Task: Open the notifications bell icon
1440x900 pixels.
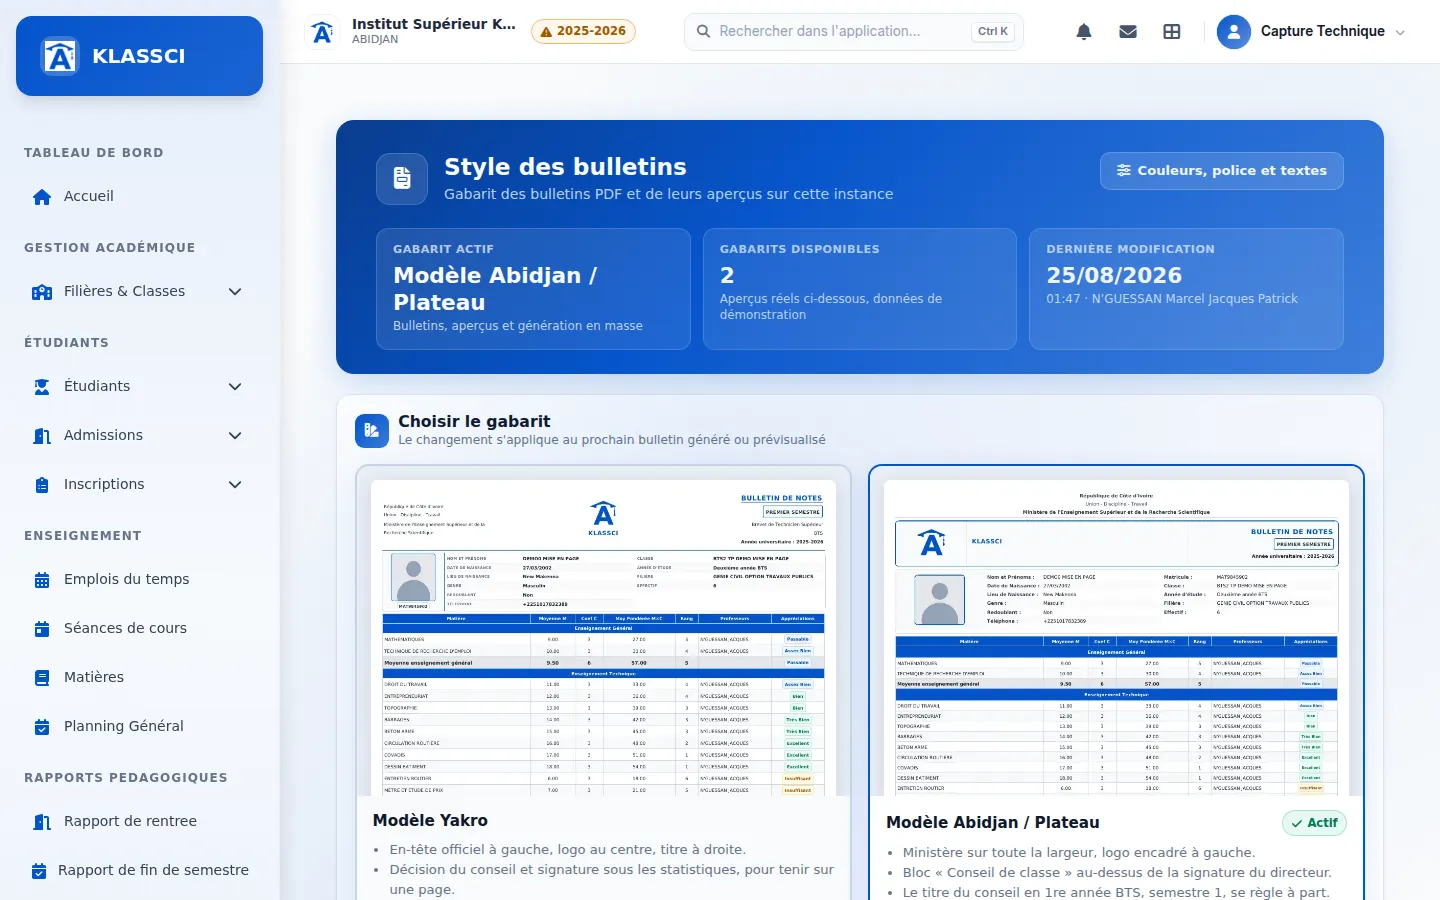Action: pos(1084,32)
